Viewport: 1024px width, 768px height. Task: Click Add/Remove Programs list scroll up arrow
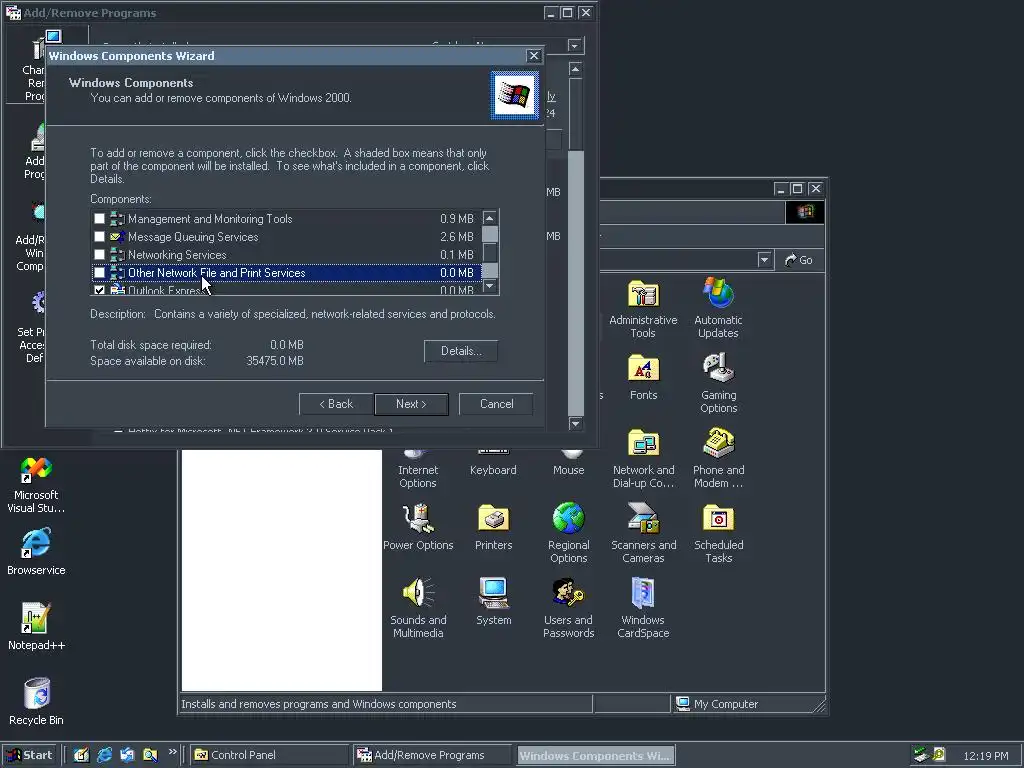point(575,69)
